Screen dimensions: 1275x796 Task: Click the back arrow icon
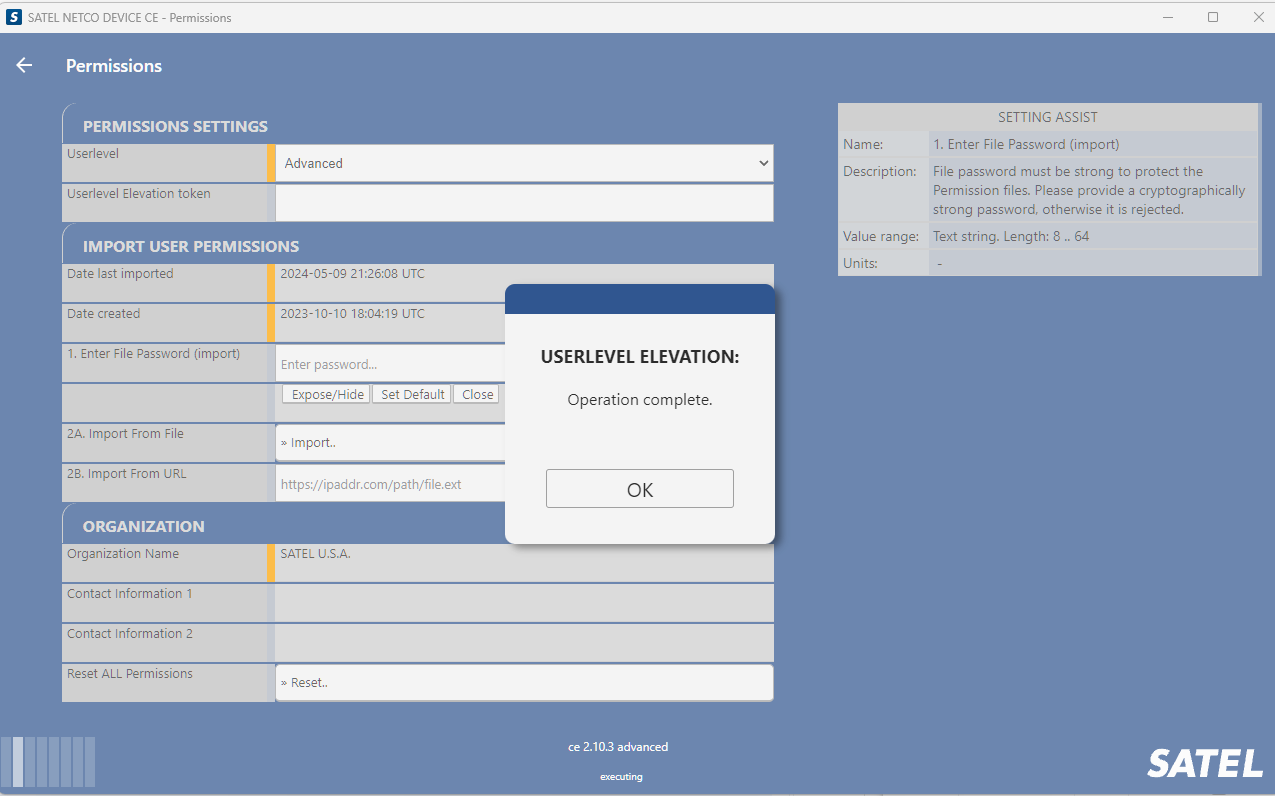point(24,65)
